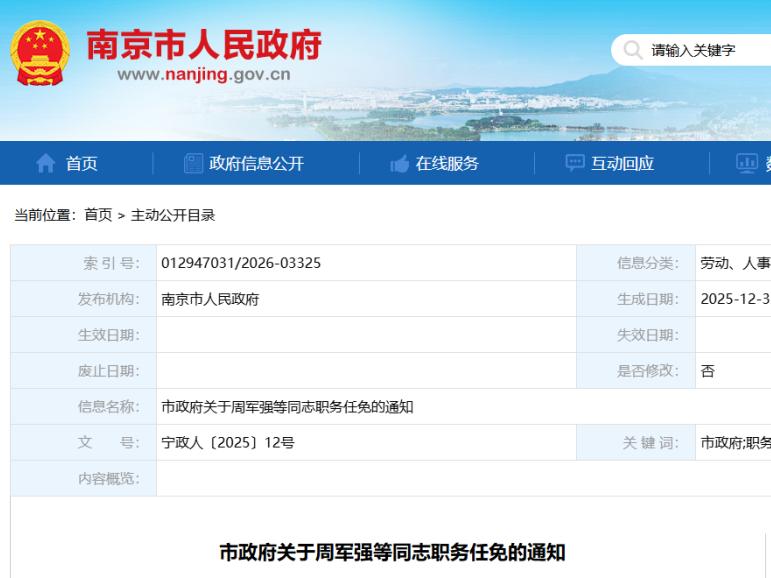Click the red 南京市人民政府 header title

point(204,43)
